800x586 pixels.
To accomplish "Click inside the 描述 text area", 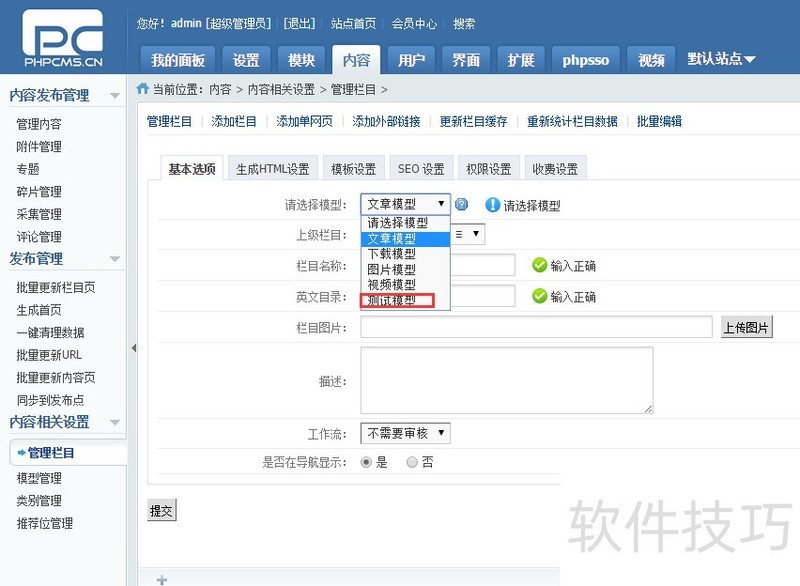I will coord(507,380).
